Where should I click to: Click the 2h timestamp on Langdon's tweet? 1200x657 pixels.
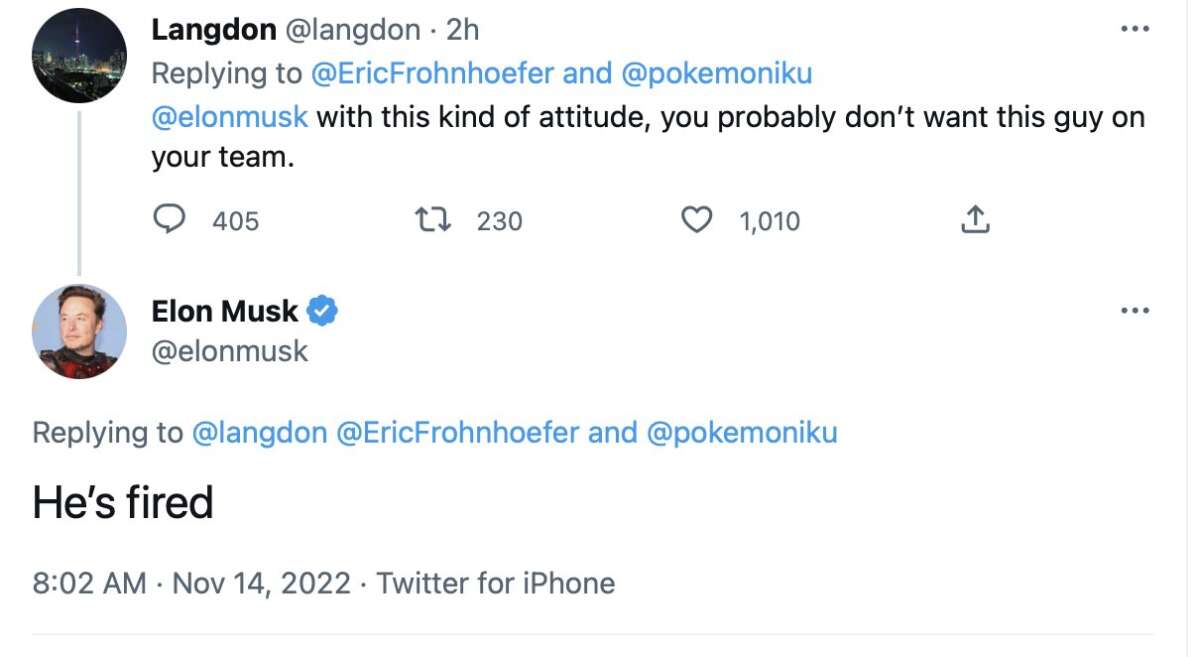462,30
